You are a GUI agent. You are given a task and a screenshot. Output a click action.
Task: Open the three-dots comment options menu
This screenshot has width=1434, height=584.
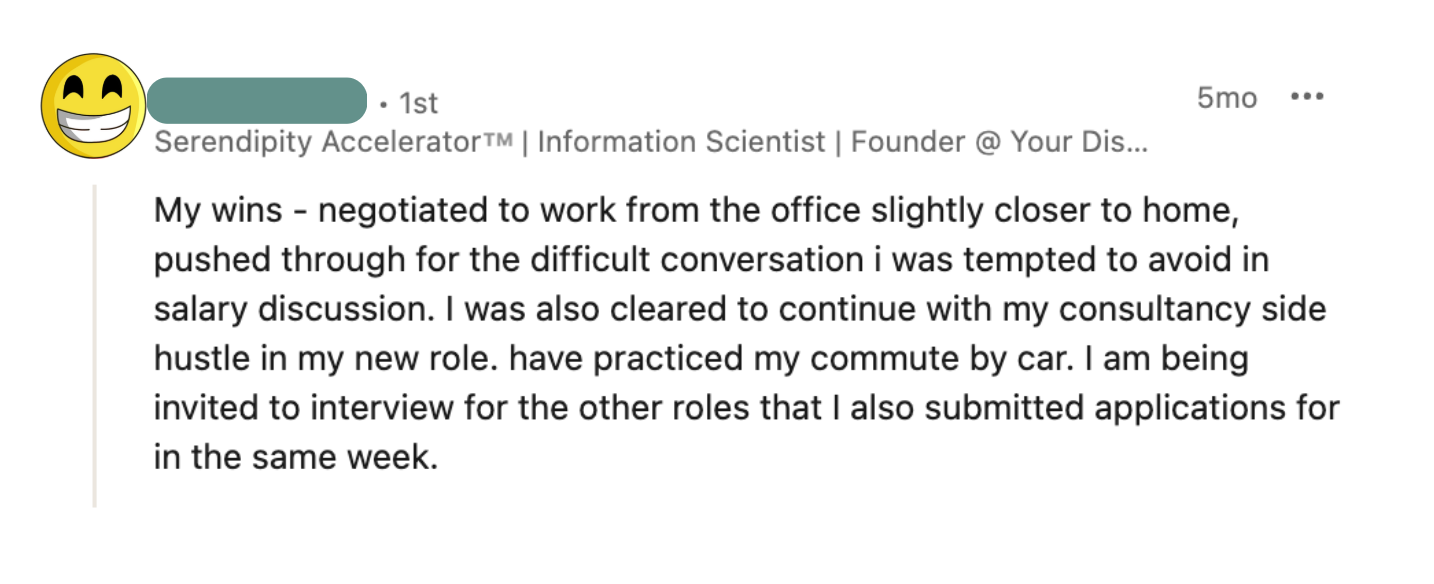[x=1306, y=98]
